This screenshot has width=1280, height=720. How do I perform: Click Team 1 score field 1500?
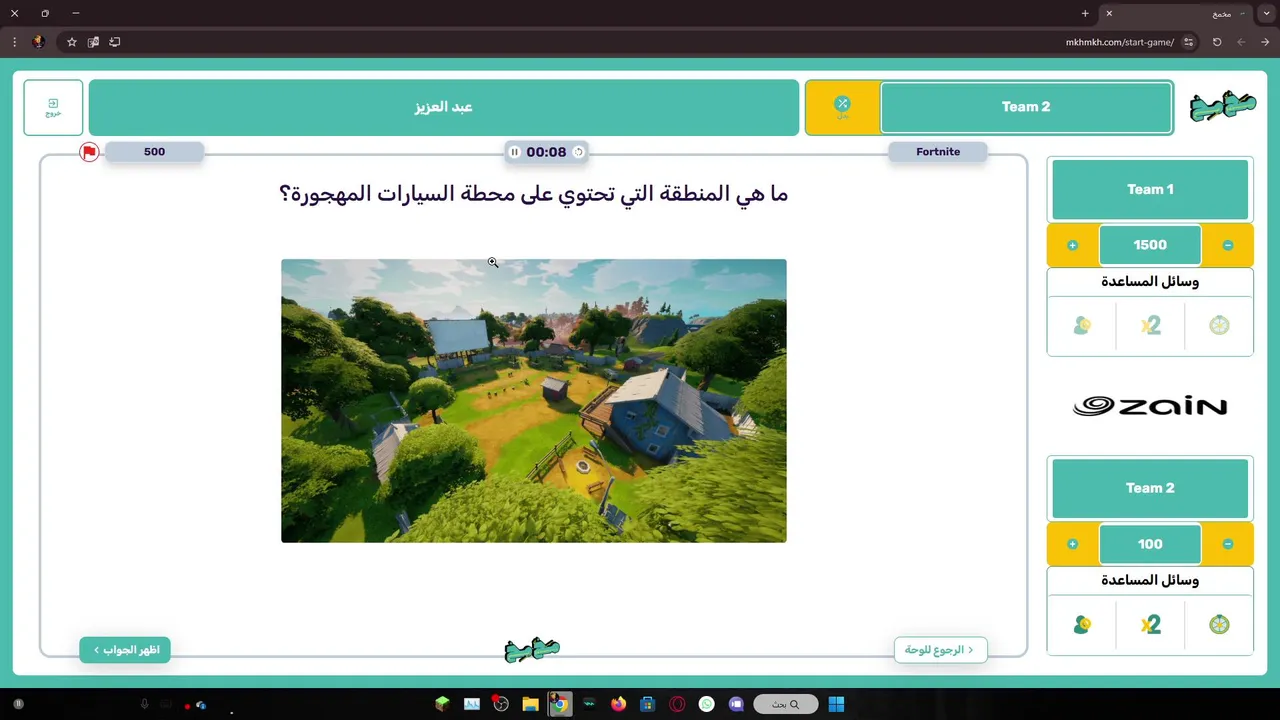click(x=1150, y=245)
